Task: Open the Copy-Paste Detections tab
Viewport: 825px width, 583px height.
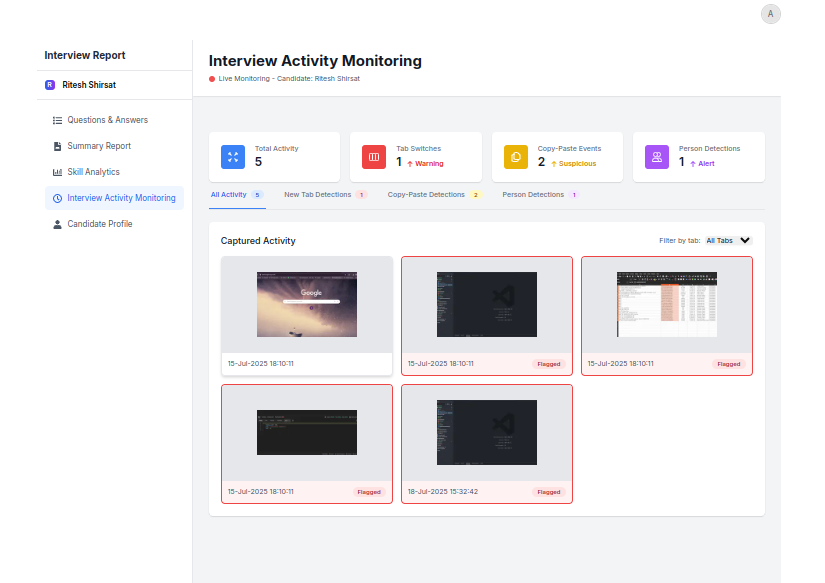Action: (x=426, y=195)
